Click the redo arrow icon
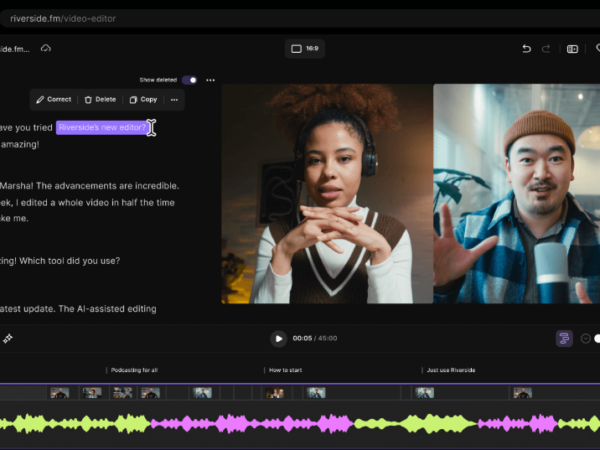This screenshot has width=600, height=450. pyautogui.click(x=546, y=49)
